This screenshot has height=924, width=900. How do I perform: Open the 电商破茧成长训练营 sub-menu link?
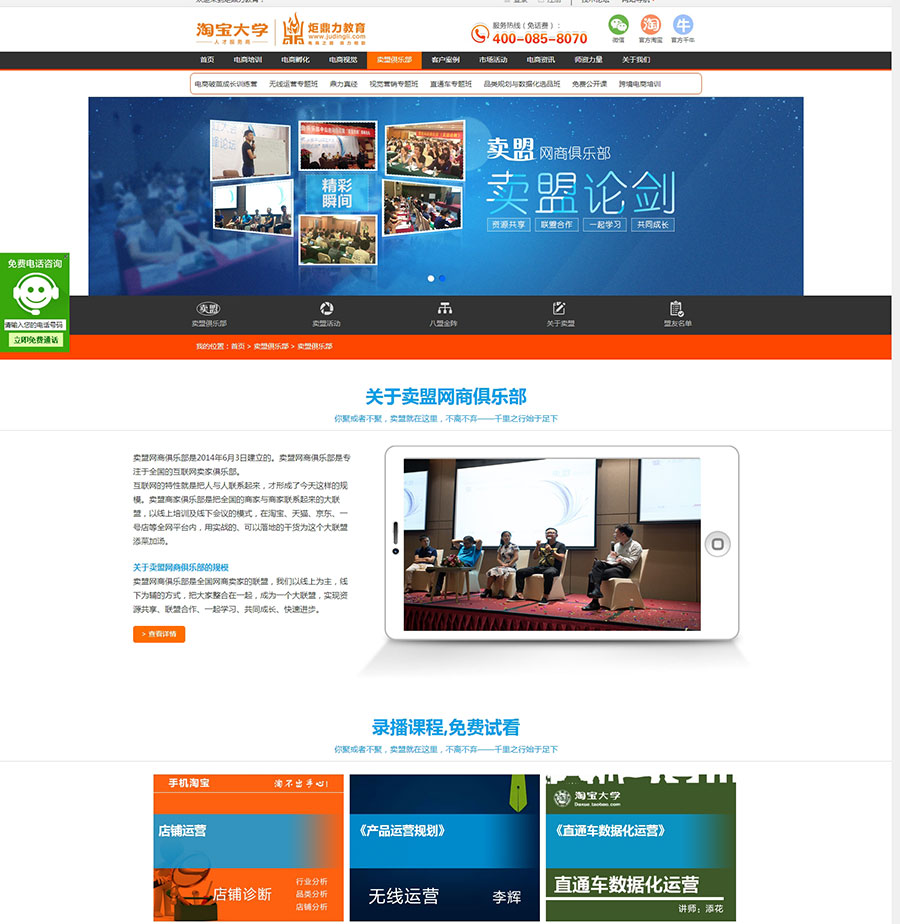[x=226, y=84]
